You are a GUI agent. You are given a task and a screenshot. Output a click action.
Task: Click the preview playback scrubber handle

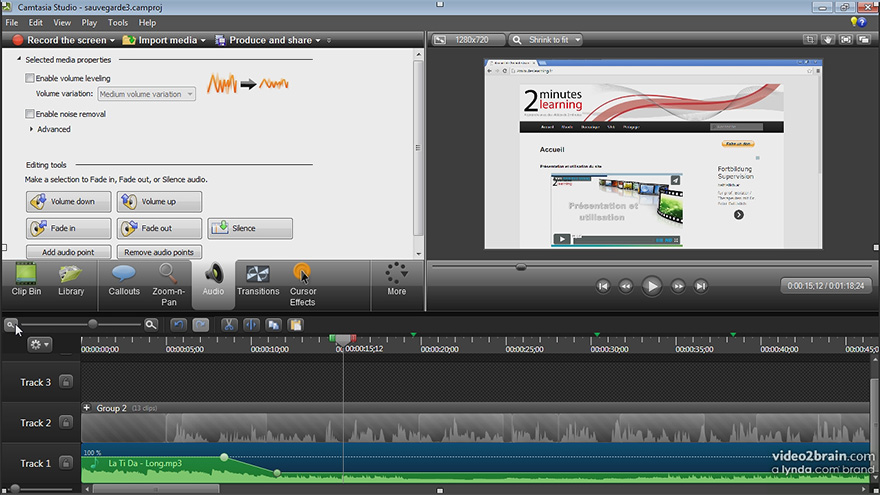[x=521, y=267]
